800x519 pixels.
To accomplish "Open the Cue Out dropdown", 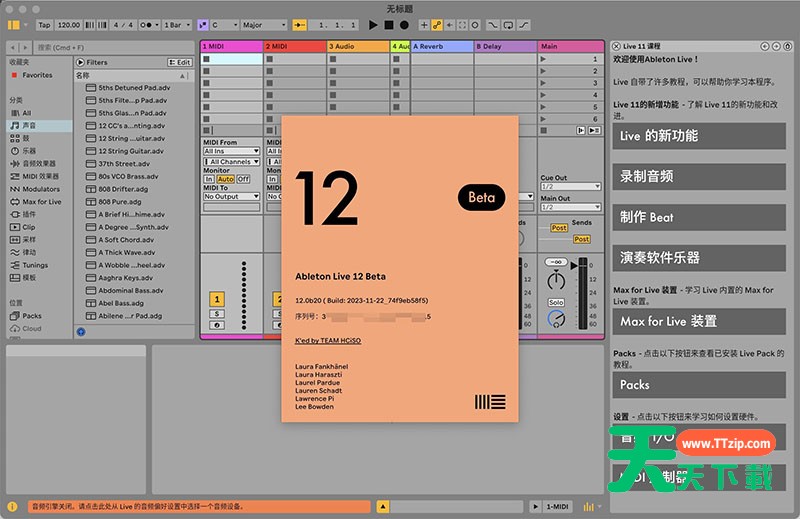I will (x=571, y=187).
